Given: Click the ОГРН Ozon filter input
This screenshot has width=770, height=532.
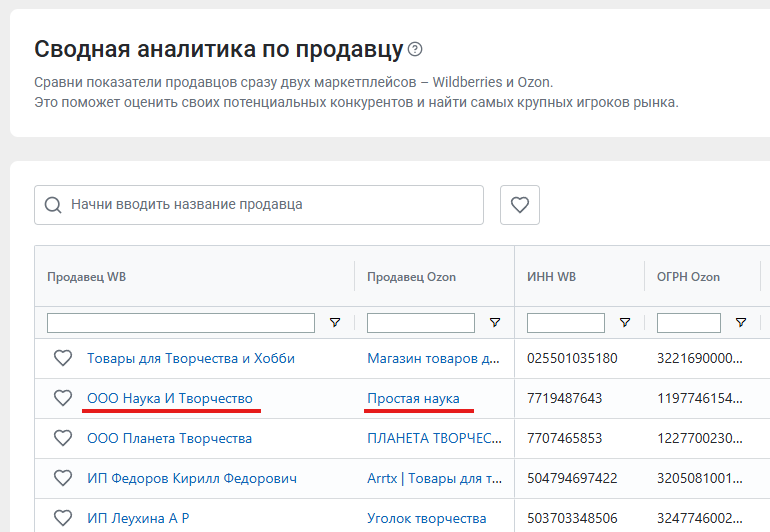Looking at the screenshot, I should (x=689, y=323).
